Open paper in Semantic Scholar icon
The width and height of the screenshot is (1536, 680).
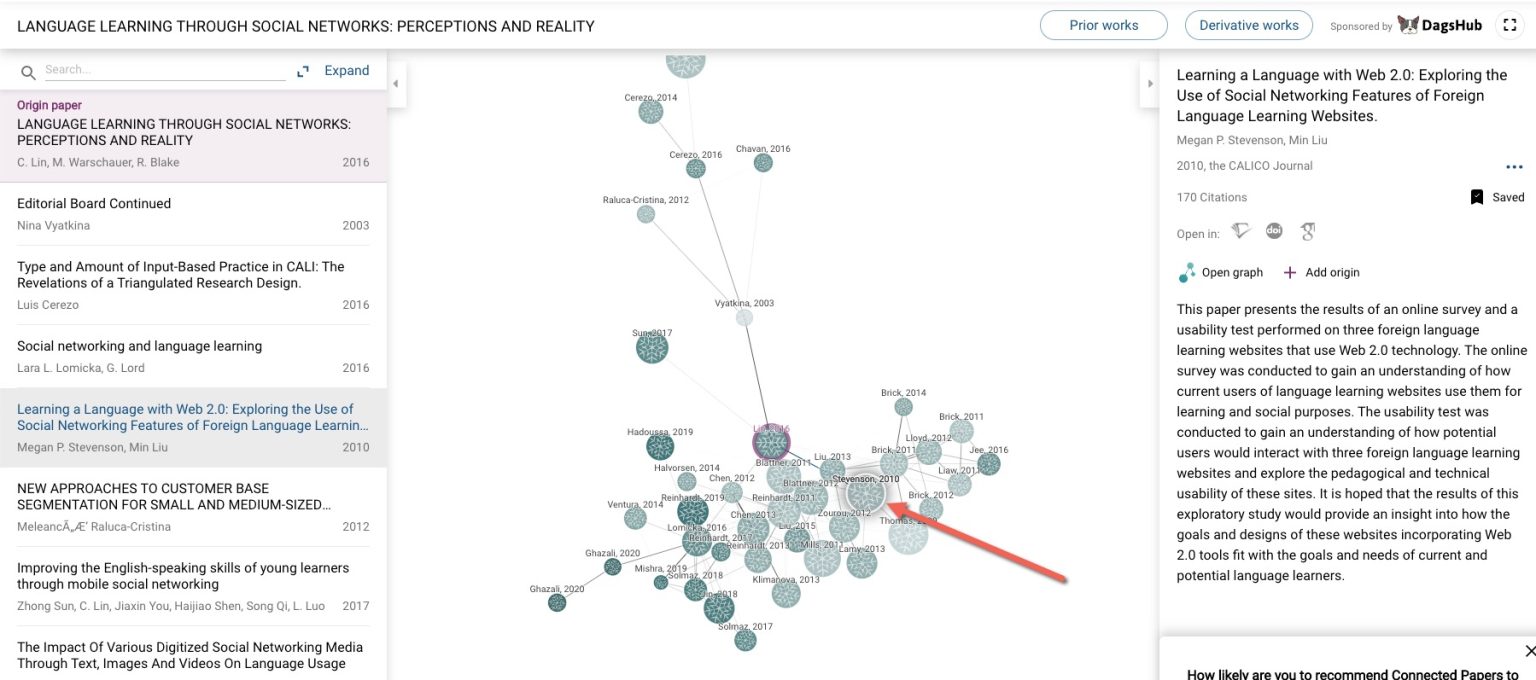[1241, 232]
